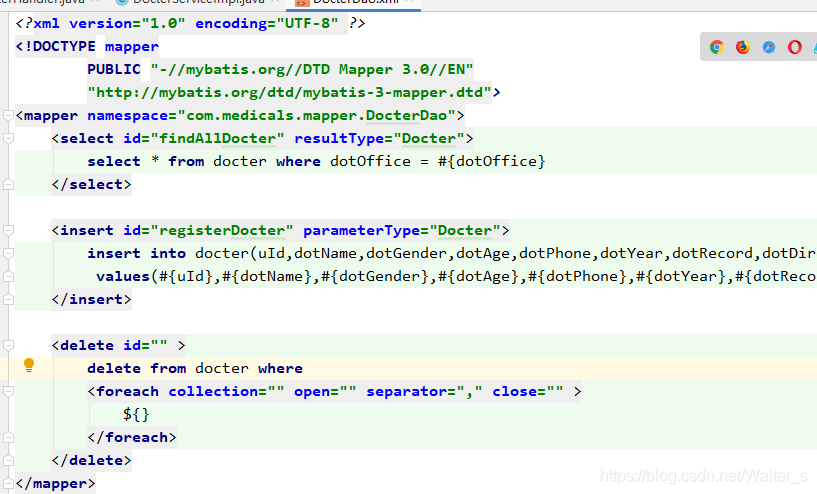The width and height of the screenshot is (817, 494).
Task: Click fold marker at closing insert tag
Action: 8,300
